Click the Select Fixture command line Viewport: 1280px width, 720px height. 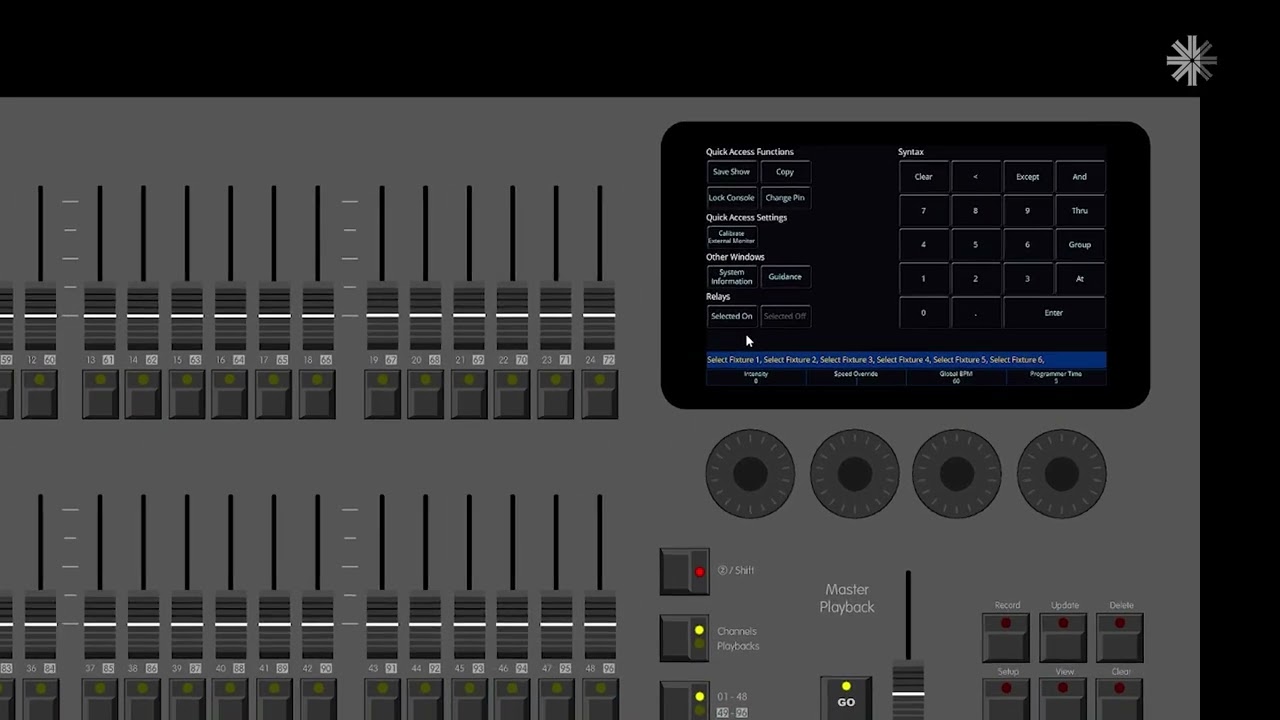point(906,360)
